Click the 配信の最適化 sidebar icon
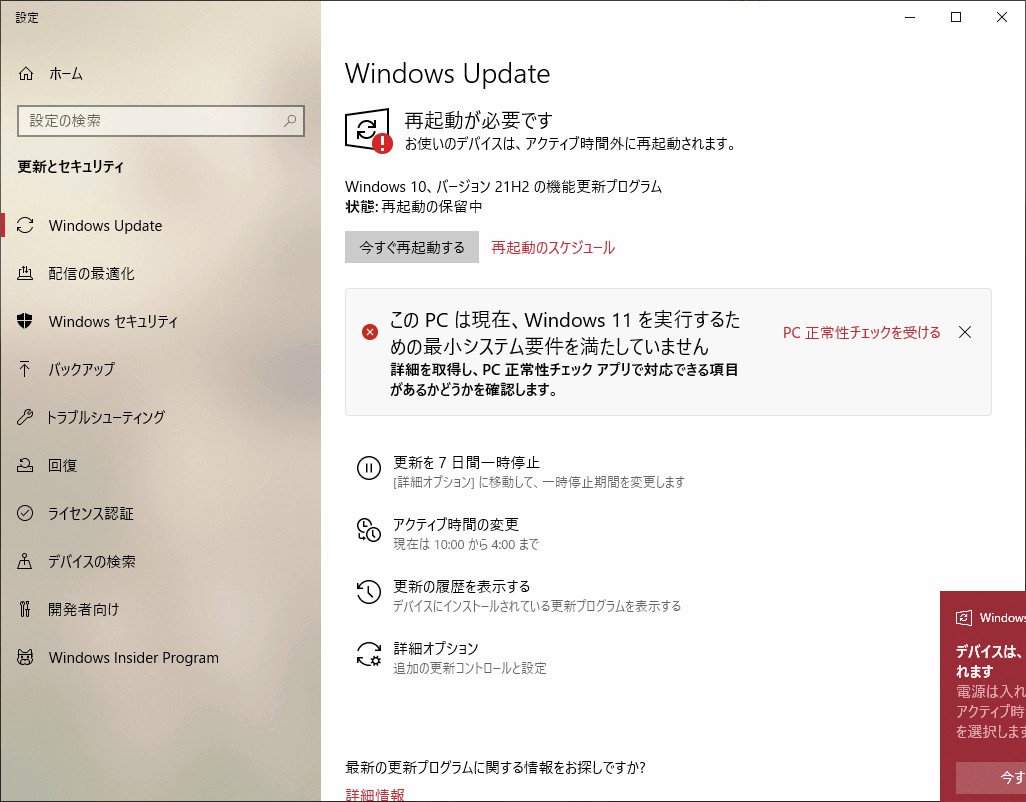This screenshot has height=802, width=1026. [25, 273]
